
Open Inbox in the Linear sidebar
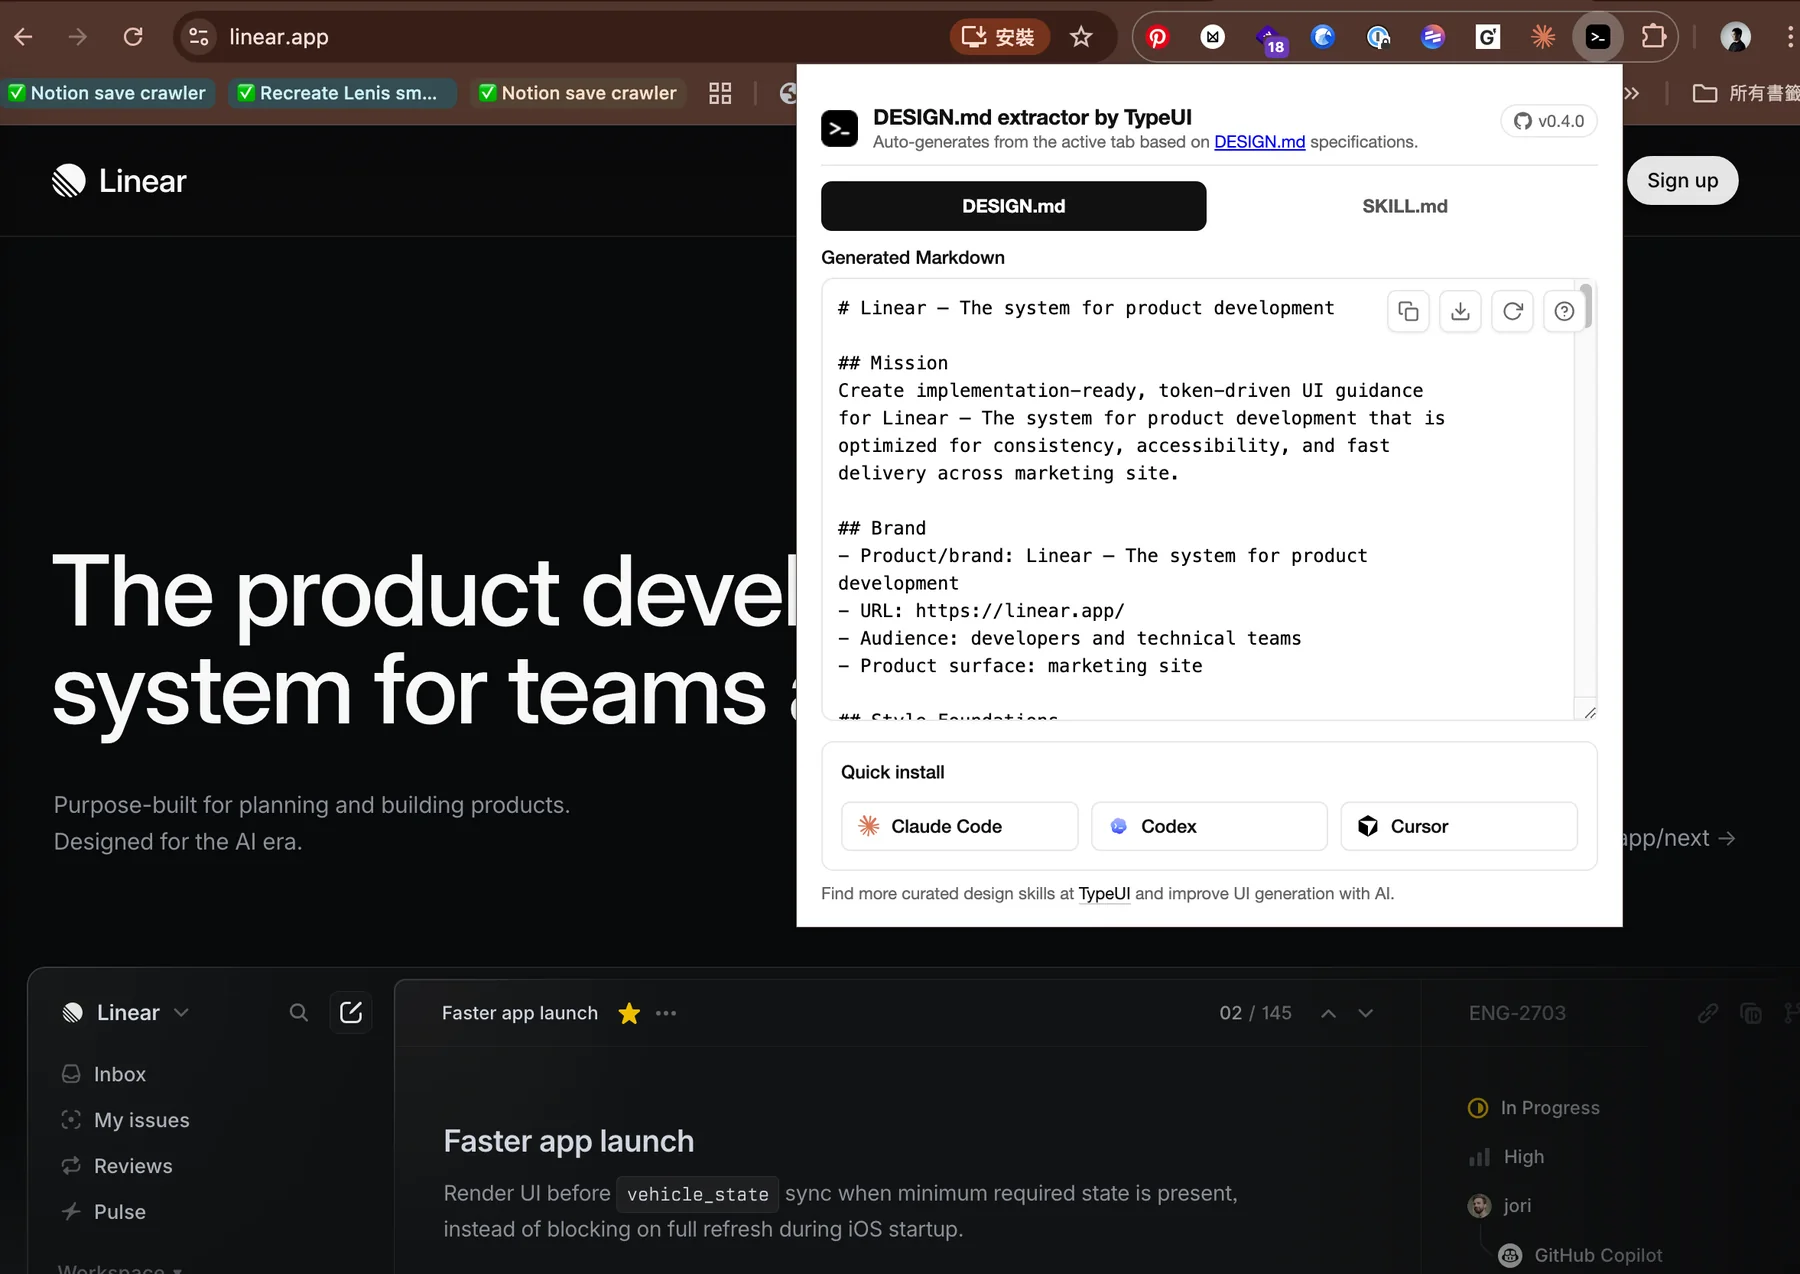(104, 1074)
